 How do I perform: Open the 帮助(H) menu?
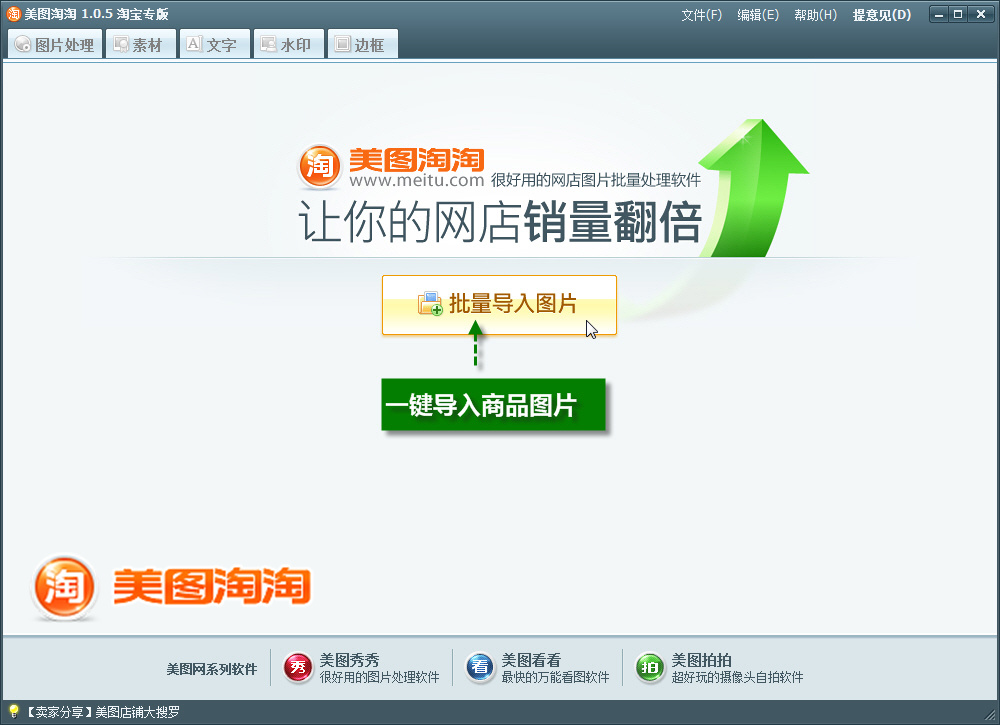[815, 15]
